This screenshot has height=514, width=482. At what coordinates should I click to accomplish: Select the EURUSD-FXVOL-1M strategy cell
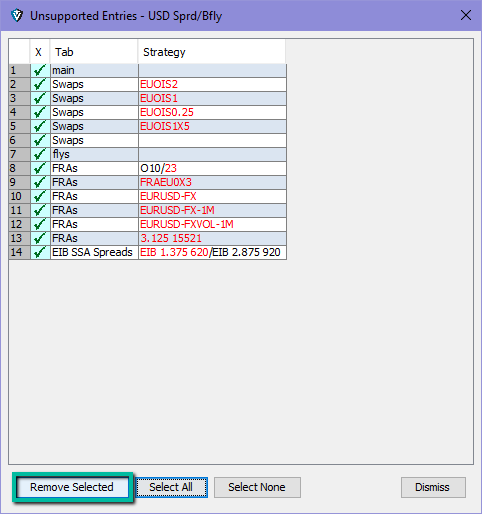pos(212,224)
